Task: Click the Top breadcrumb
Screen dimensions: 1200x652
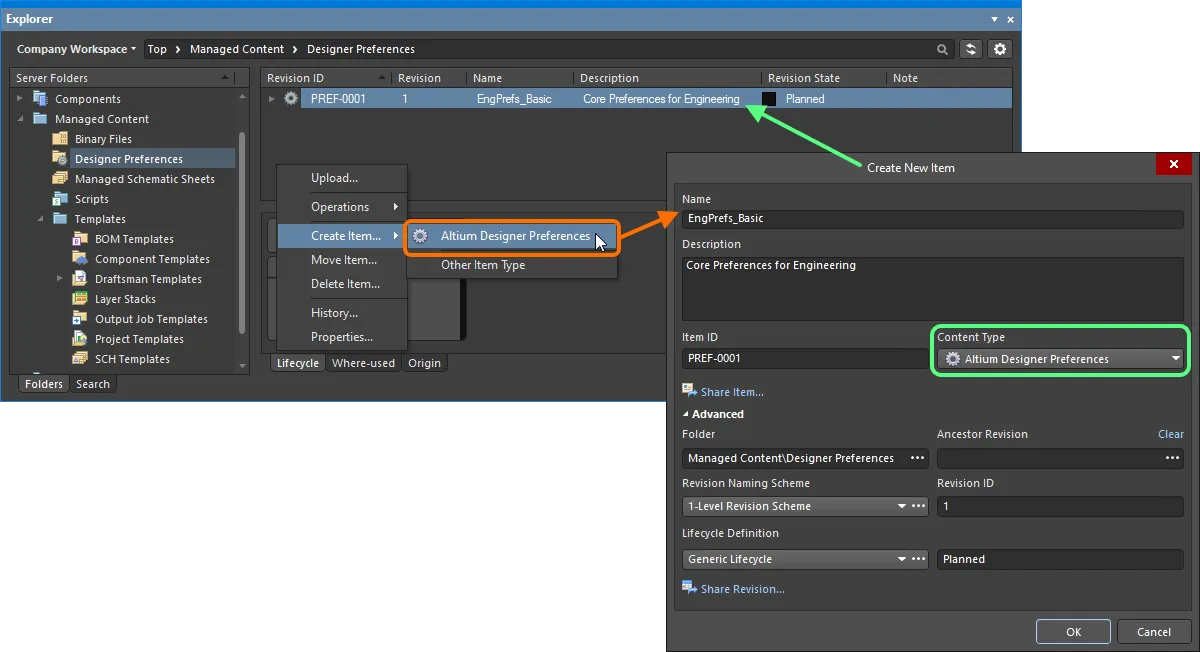Action: coord(157,49)
